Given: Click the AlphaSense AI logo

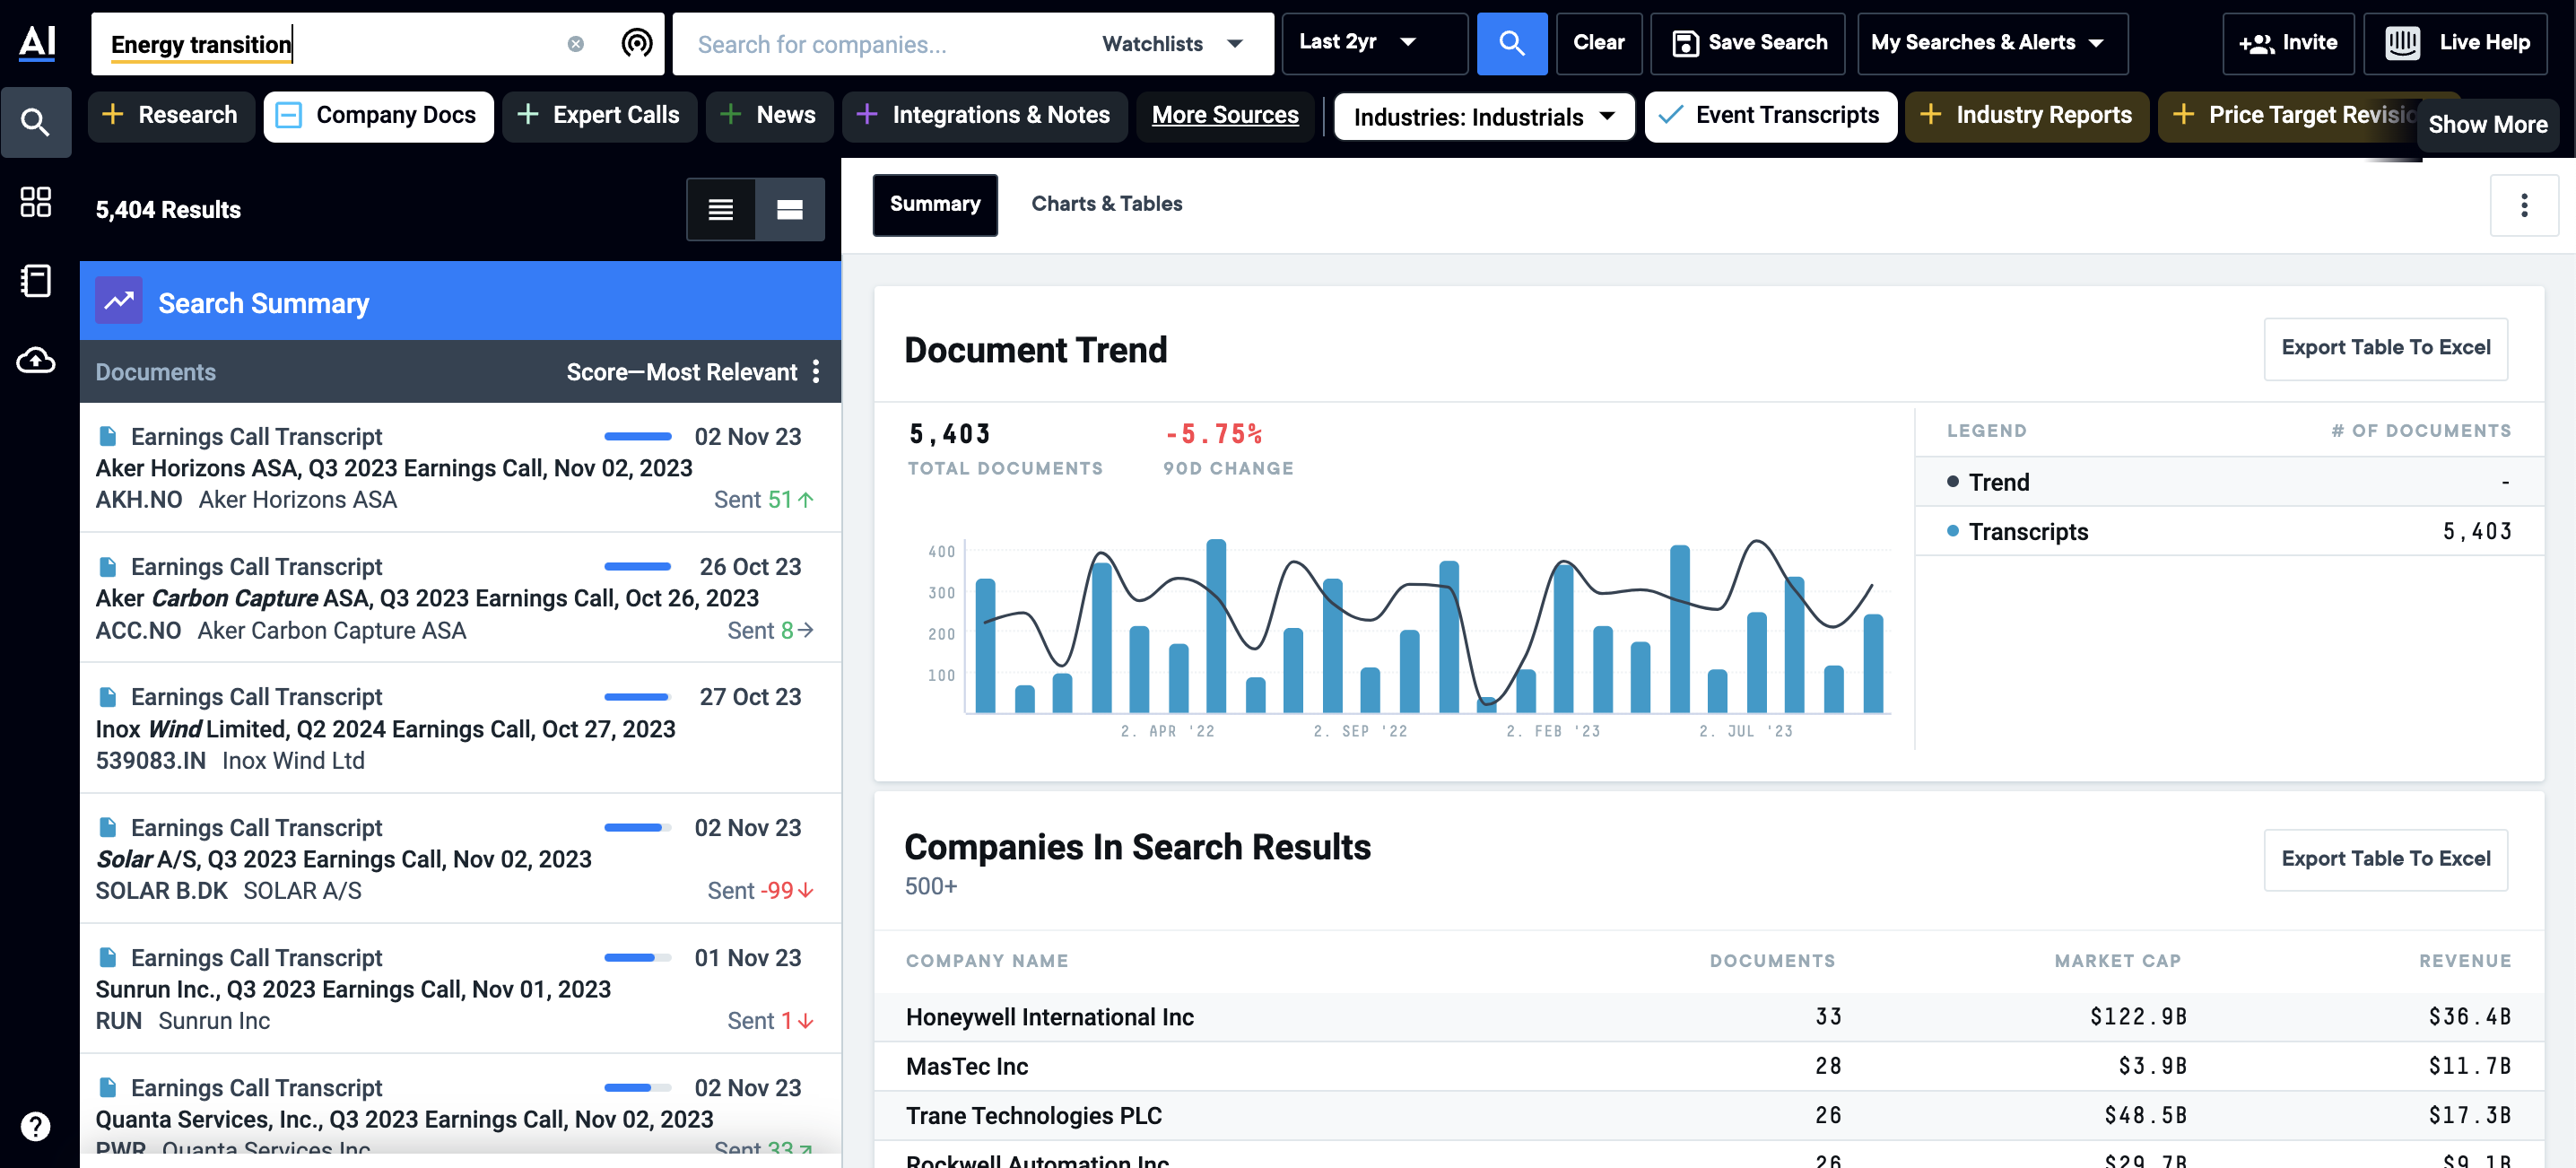Looking at the screenshot, I should (37, 42).
